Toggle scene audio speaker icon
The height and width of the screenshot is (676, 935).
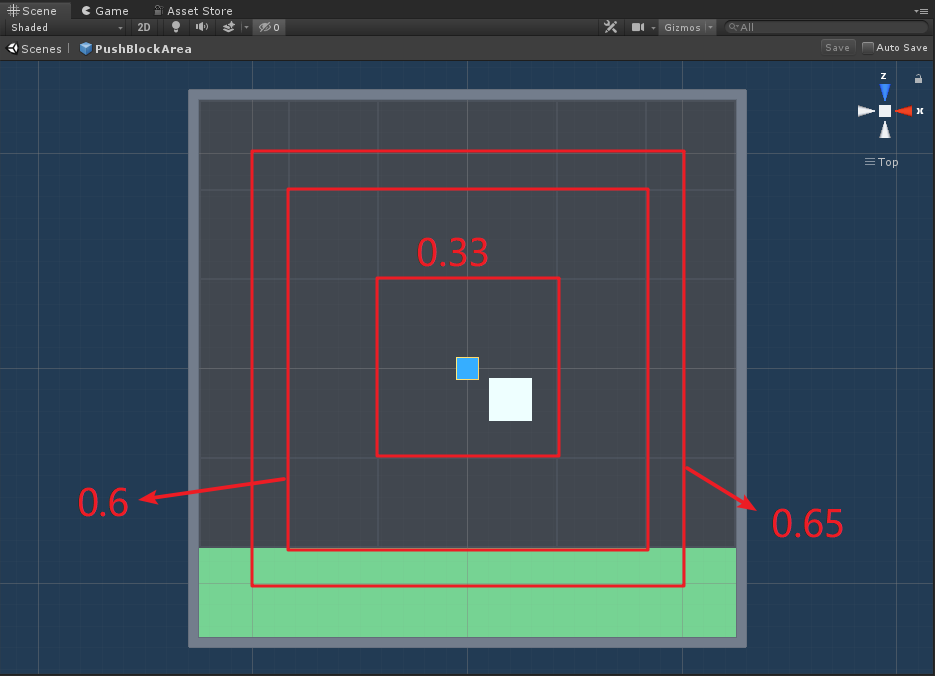pyautogui.click(x=202, y=27)
